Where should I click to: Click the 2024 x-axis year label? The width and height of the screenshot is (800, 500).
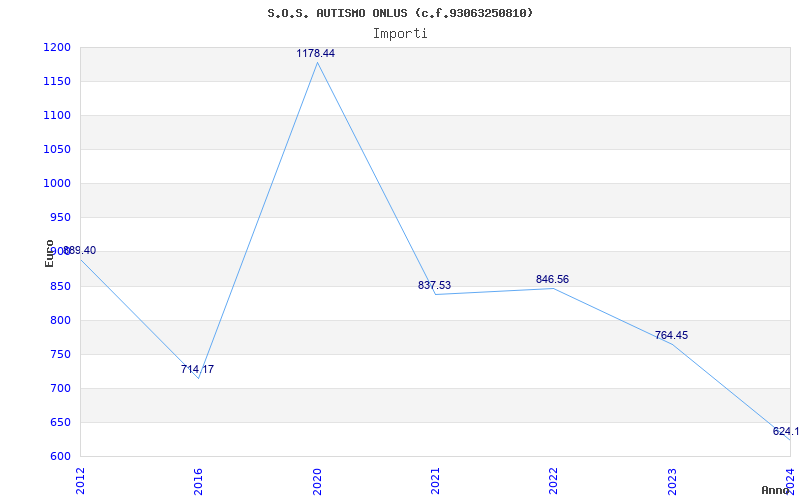coord(790,481)
